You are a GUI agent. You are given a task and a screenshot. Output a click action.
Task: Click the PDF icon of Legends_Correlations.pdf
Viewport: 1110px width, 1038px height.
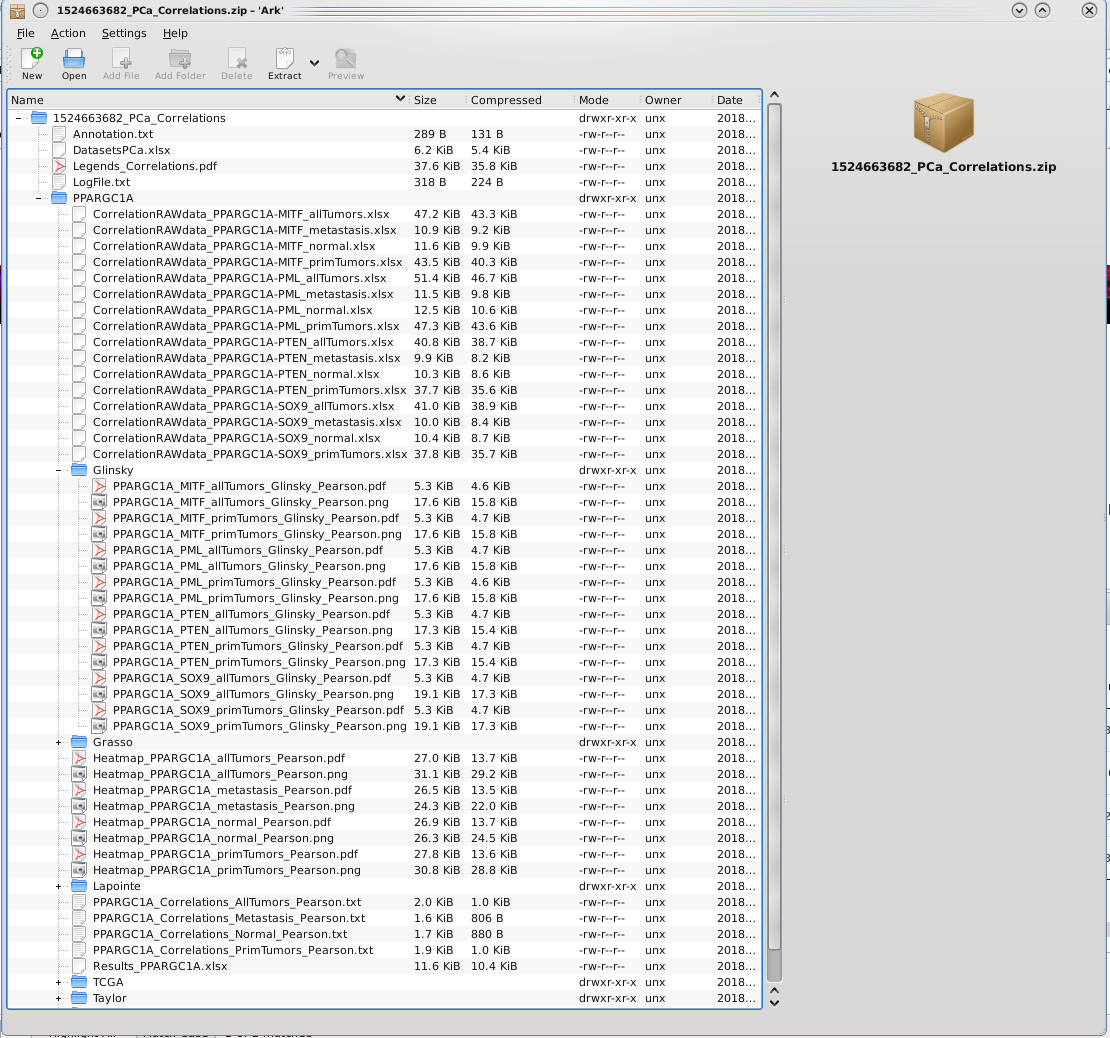point(60,166)
